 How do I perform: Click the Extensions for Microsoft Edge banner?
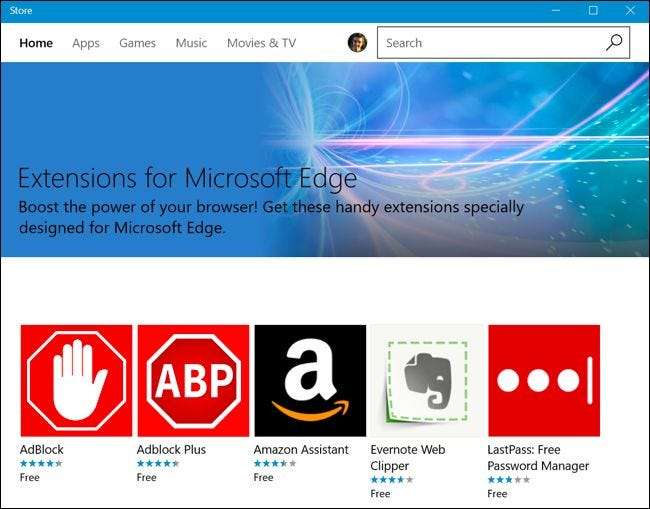pyautogui.click(x=324, y=160)
